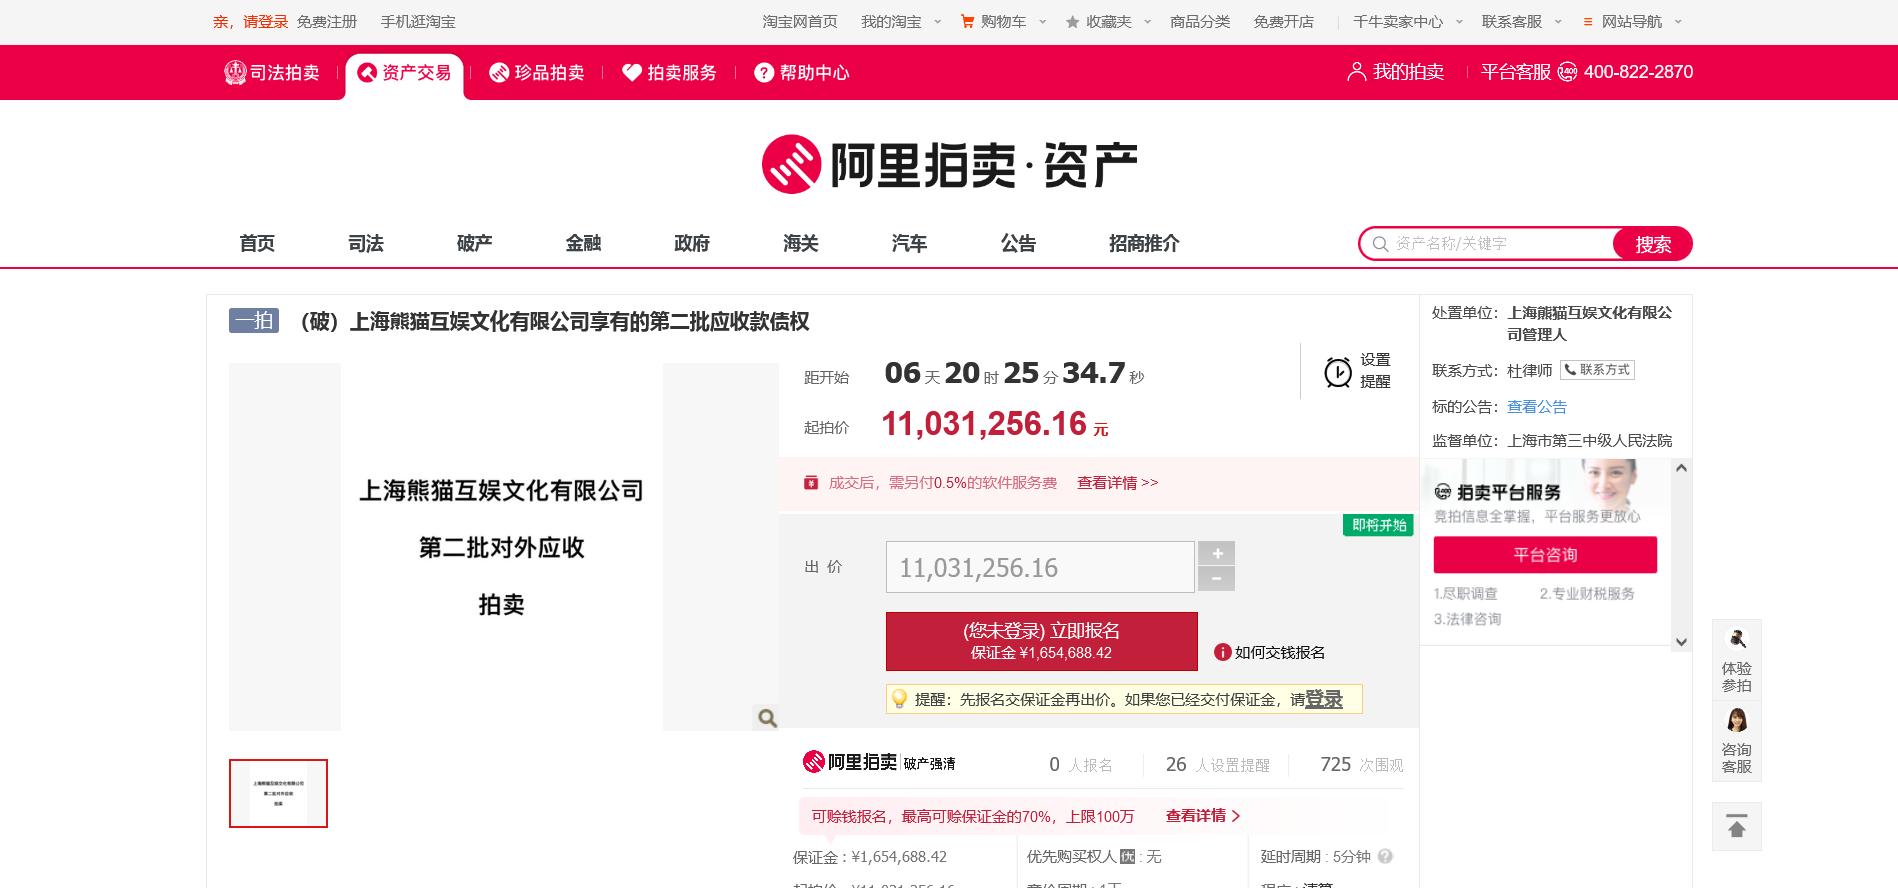Click the 优 badge beside 优先购买权人

pos(1127,856)
